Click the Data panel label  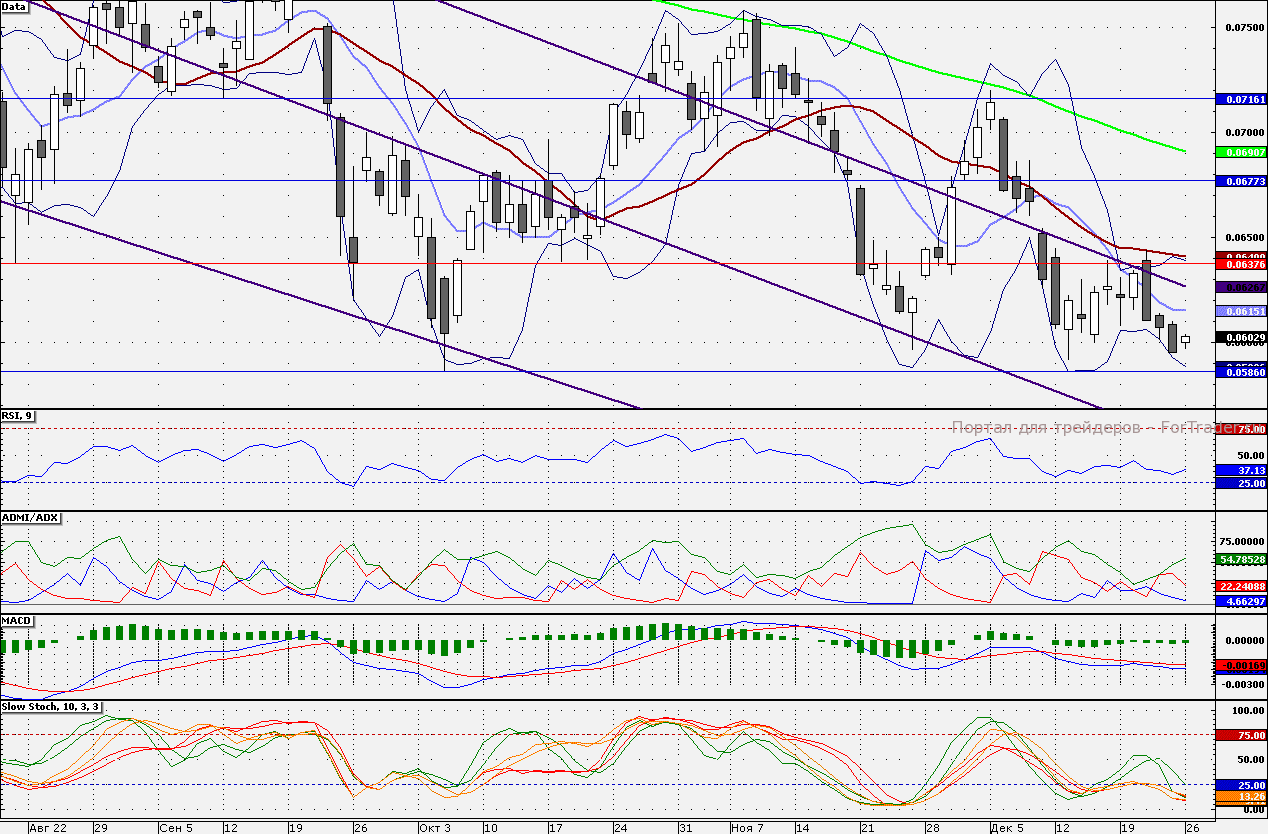tap(14, 7)
